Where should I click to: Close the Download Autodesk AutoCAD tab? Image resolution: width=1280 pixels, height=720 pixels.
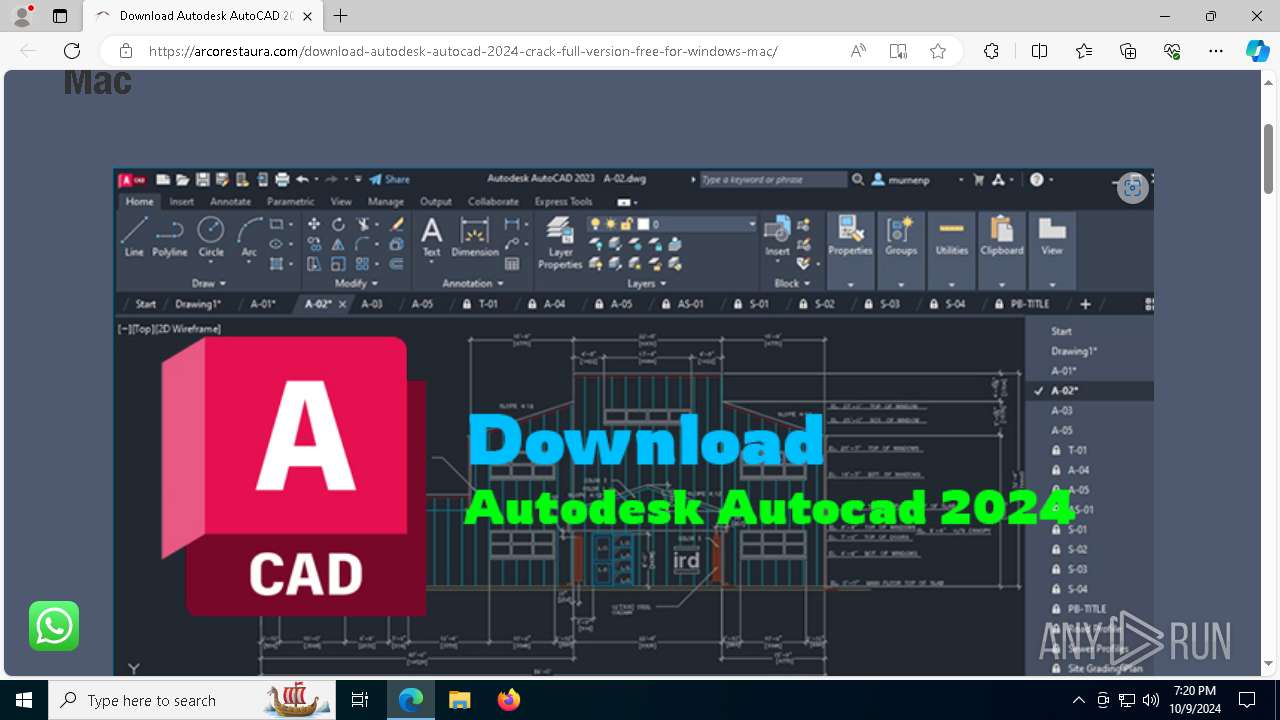pyautogui.click(x=307, y=16)
